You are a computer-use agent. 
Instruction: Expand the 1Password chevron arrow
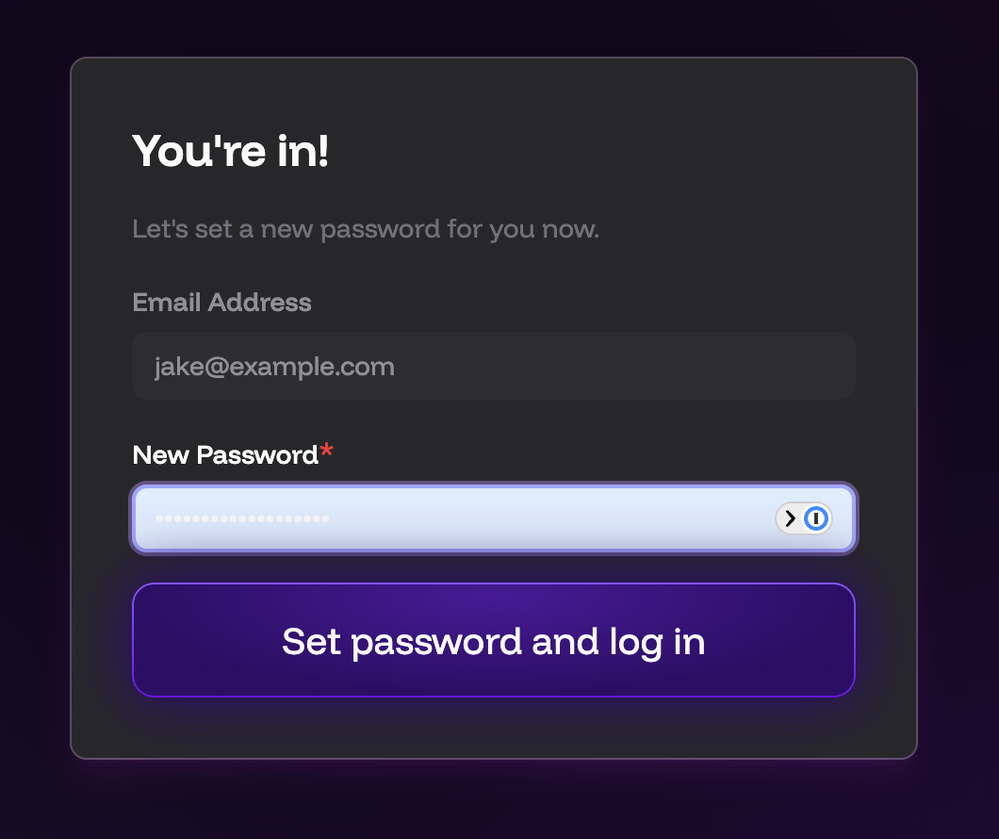790,518
